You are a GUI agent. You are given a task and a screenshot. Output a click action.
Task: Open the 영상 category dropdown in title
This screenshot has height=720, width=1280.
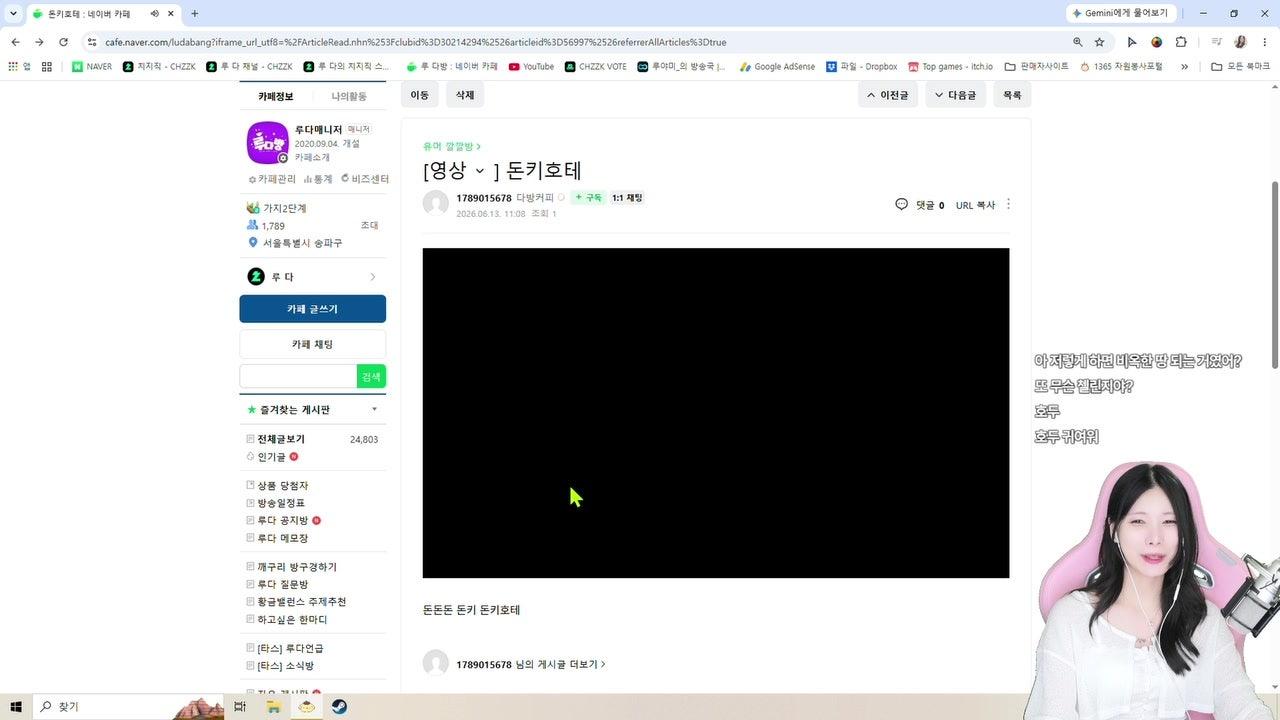pos(479,171)
